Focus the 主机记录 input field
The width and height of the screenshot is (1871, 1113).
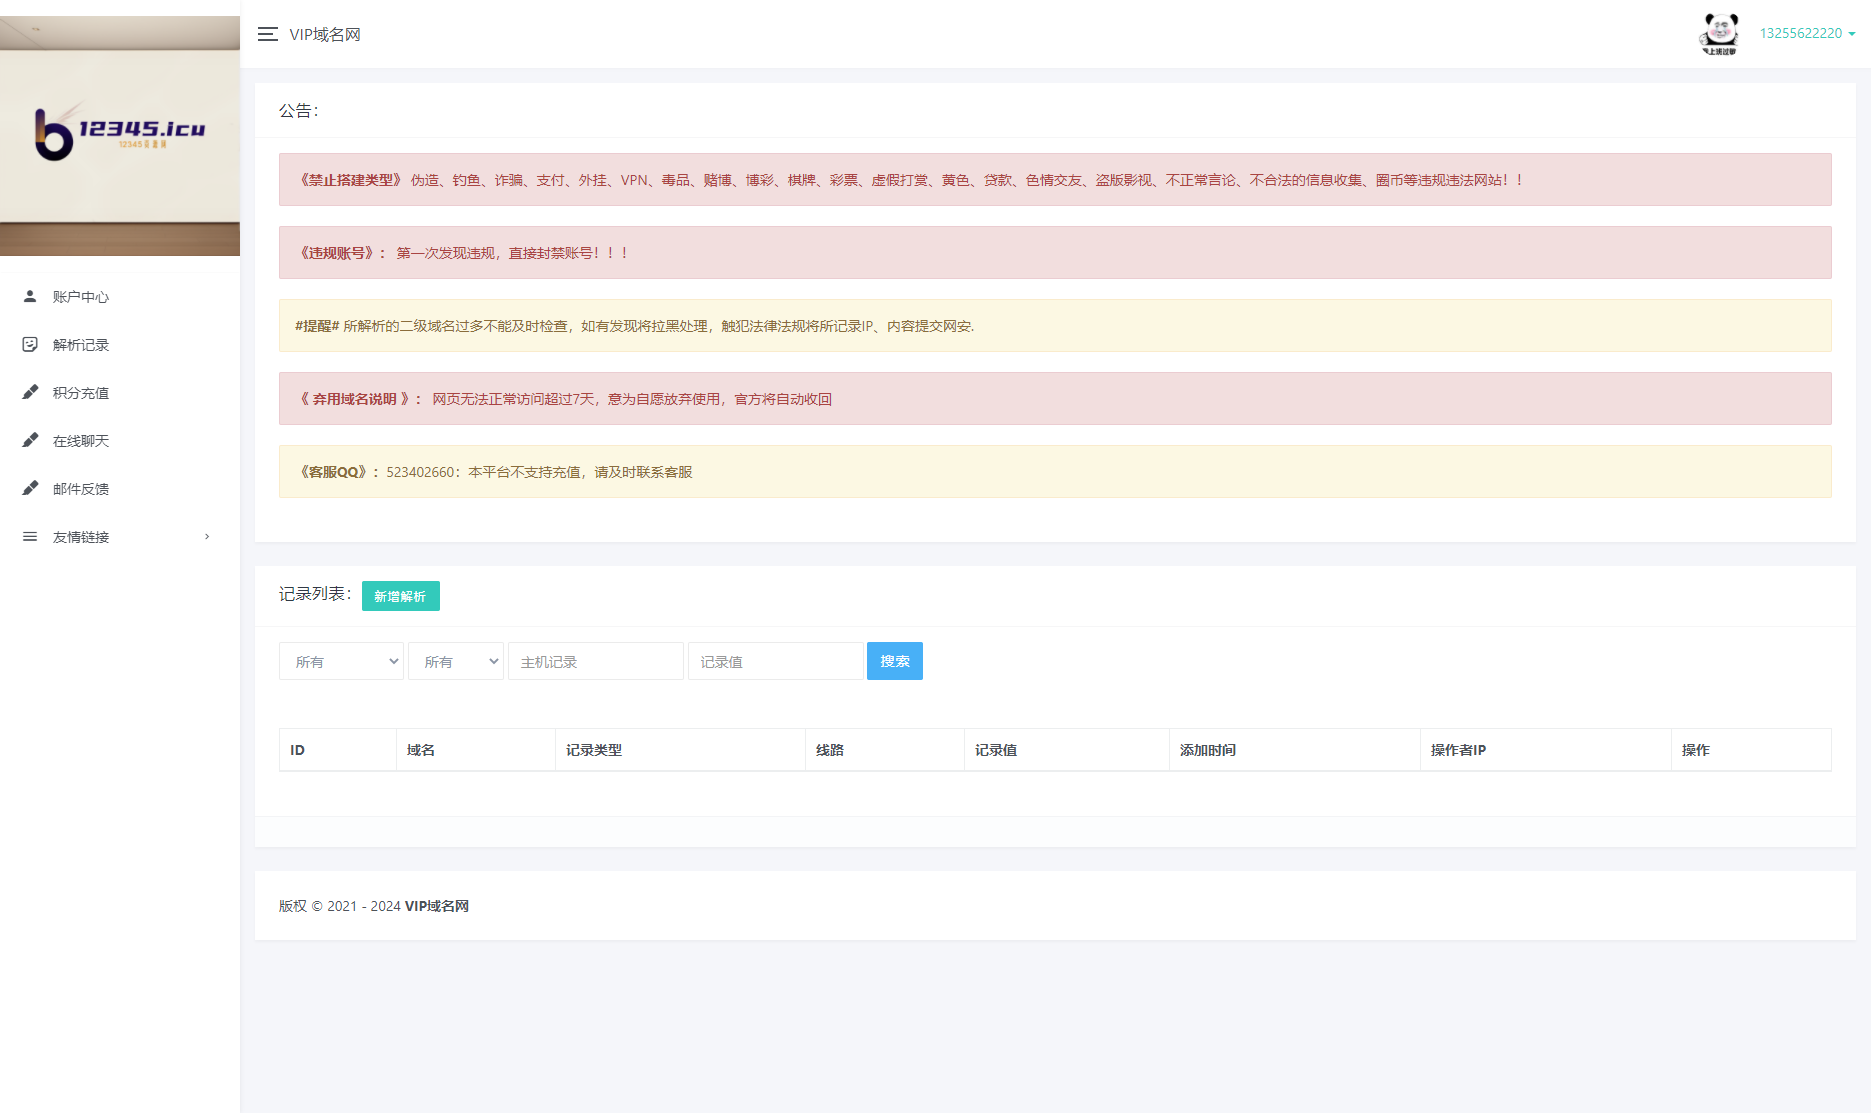click(x=596, y=661)
